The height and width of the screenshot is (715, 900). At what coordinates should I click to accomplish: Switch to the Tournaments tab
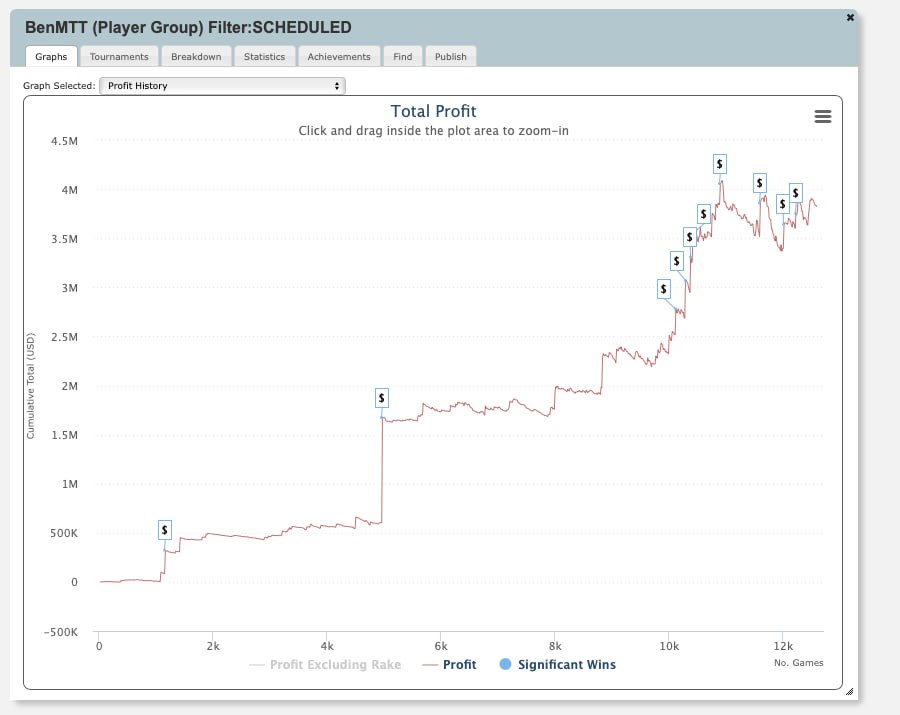point(119,57)
